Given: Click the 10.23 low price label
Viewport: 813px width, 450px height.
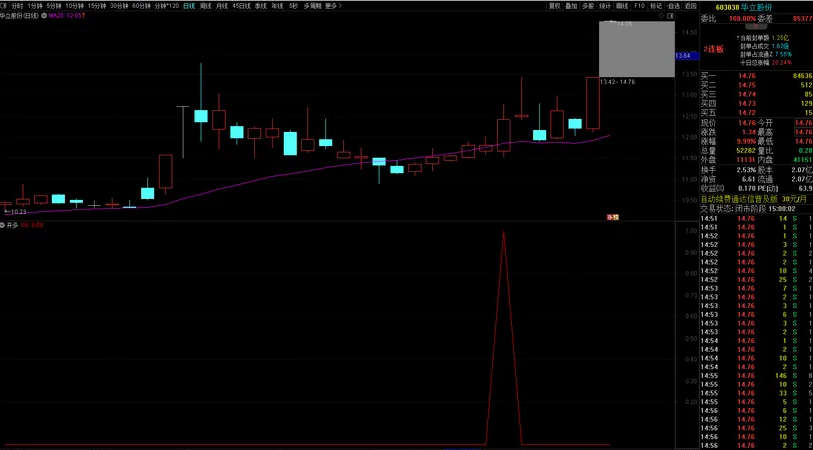Looking at the screenshot, I should 16,212.
